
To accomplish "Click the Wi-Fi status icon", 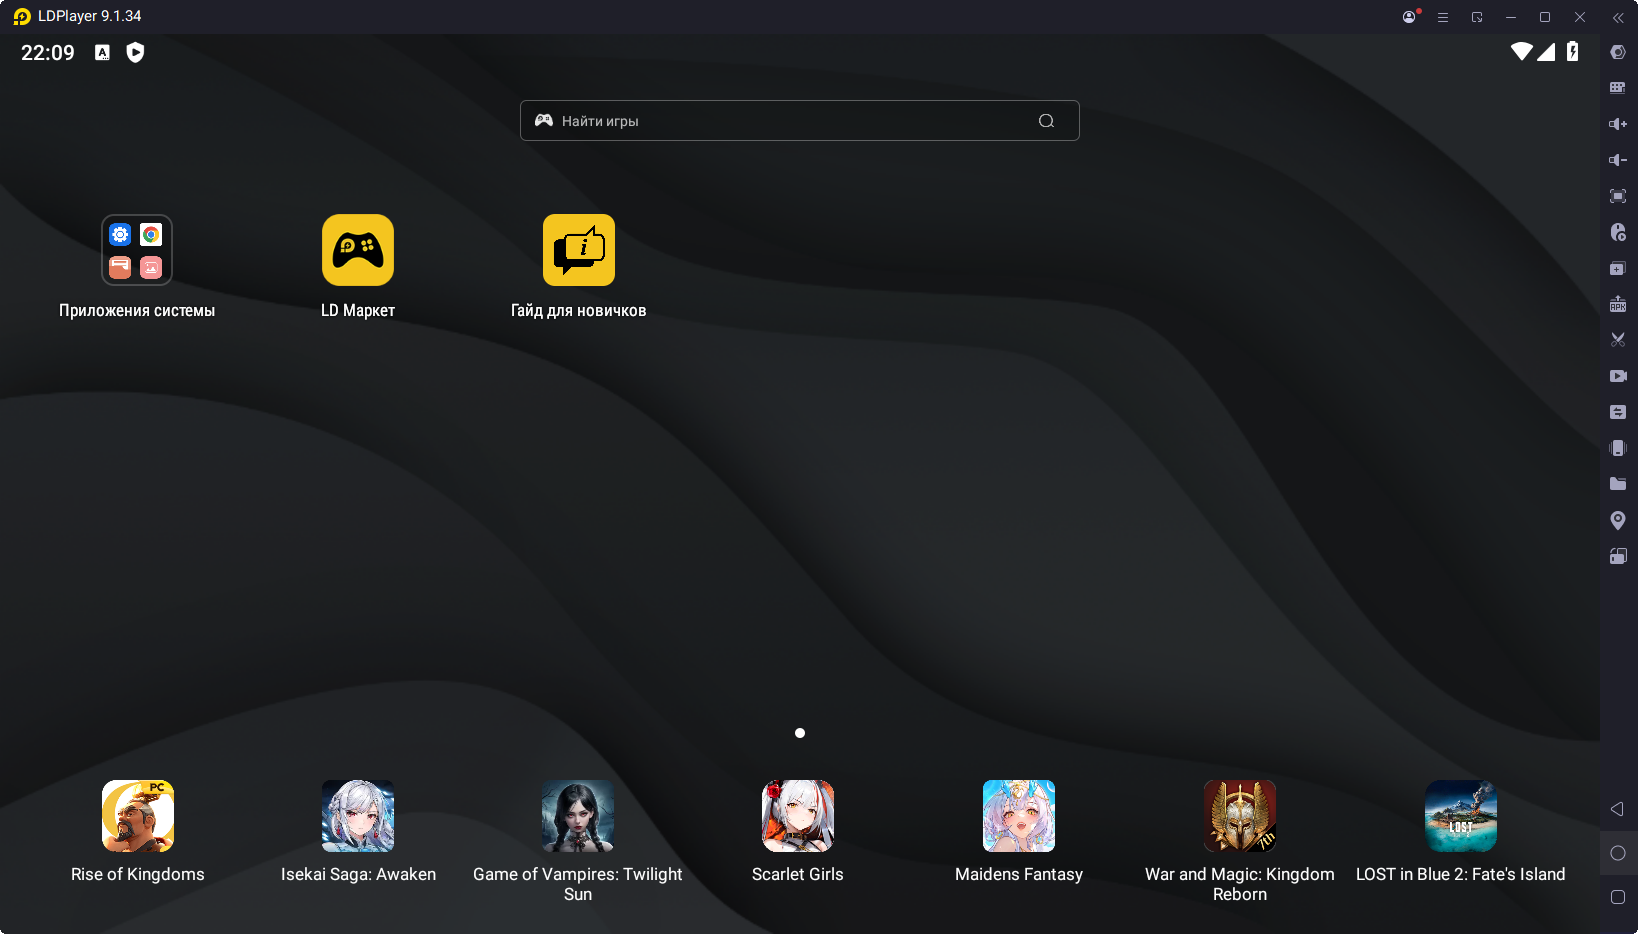I will coord(1521,52).
